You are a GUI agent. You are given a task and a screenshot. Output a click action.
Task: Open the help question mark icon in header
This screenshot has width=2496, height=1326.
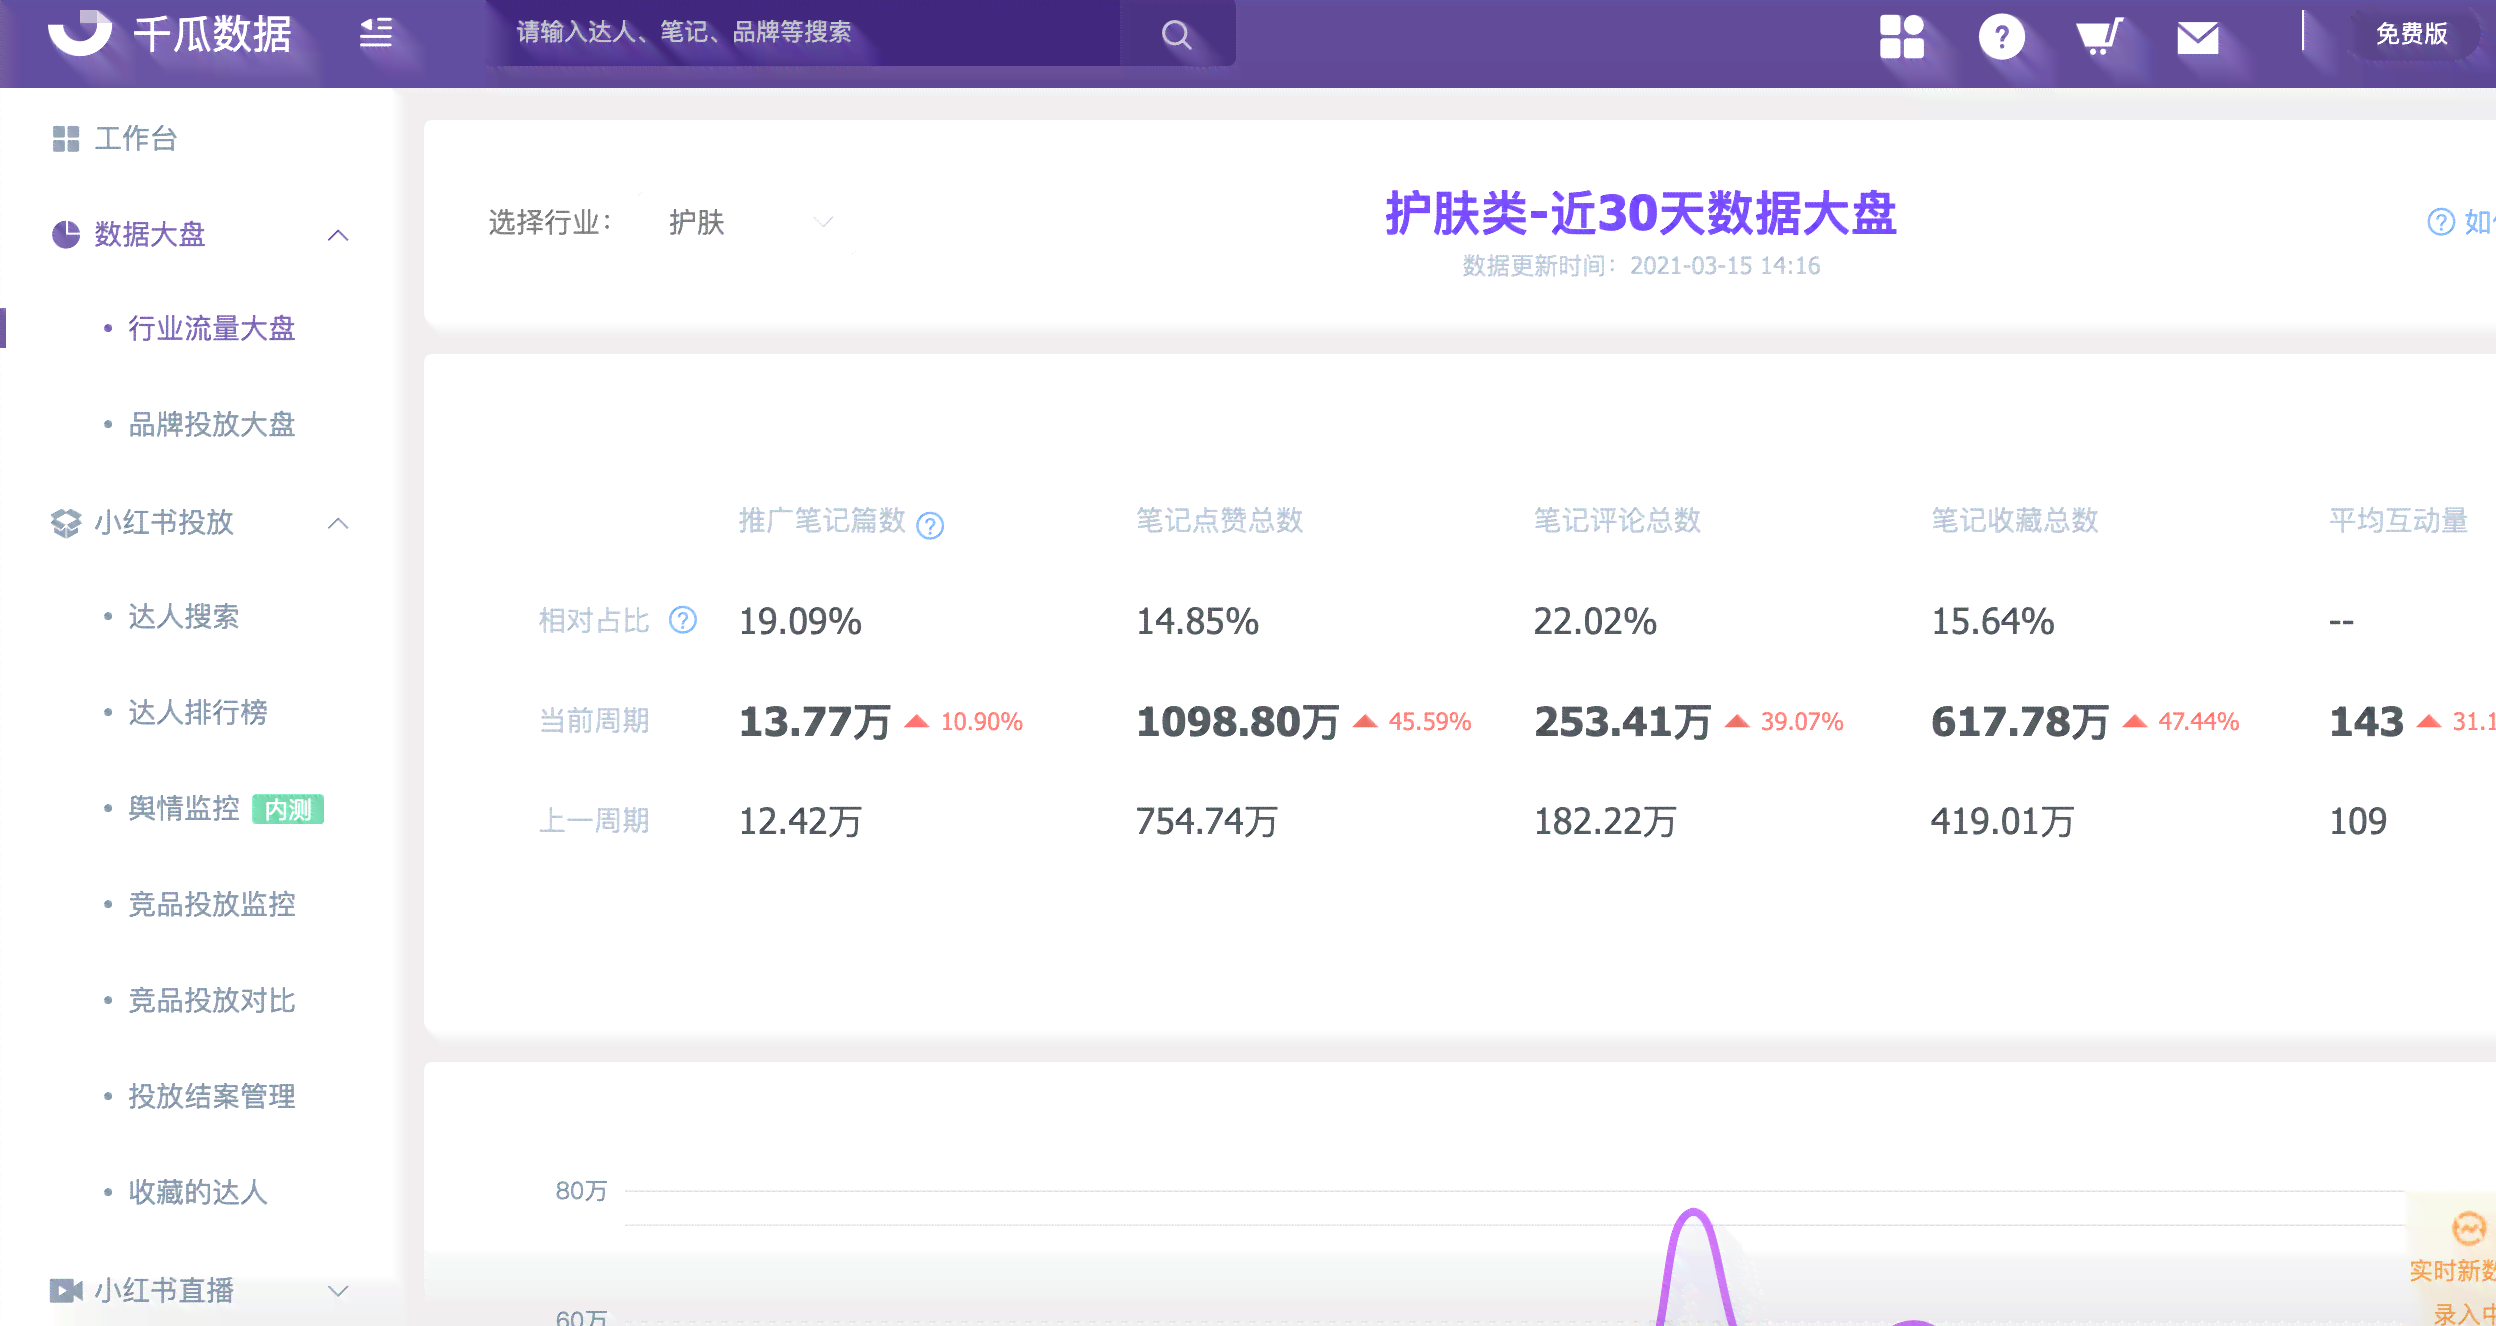(2001, 37)
